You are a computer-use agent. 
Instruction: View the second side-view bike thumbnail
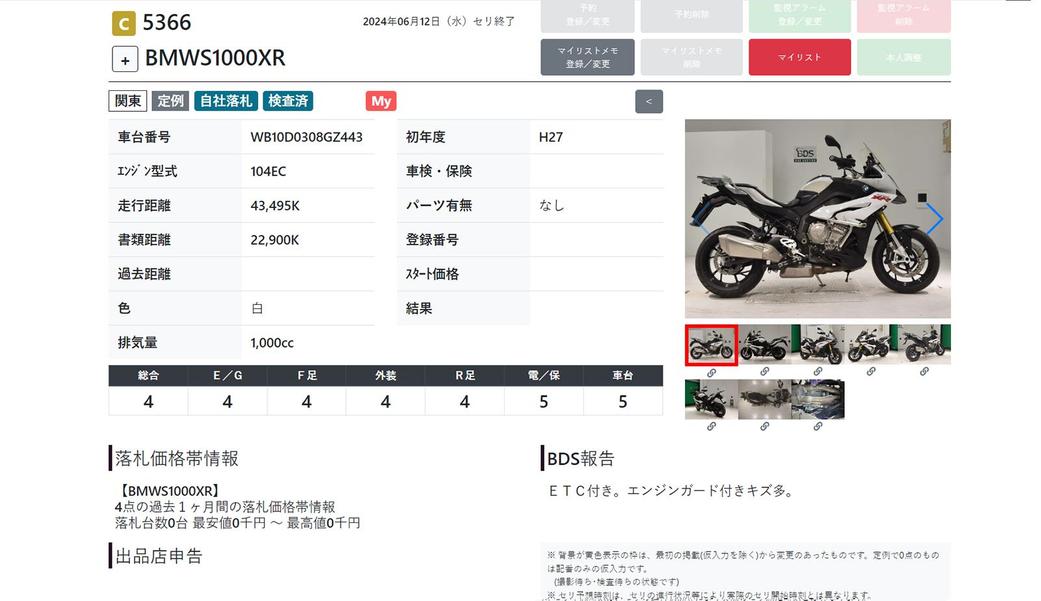764,345
